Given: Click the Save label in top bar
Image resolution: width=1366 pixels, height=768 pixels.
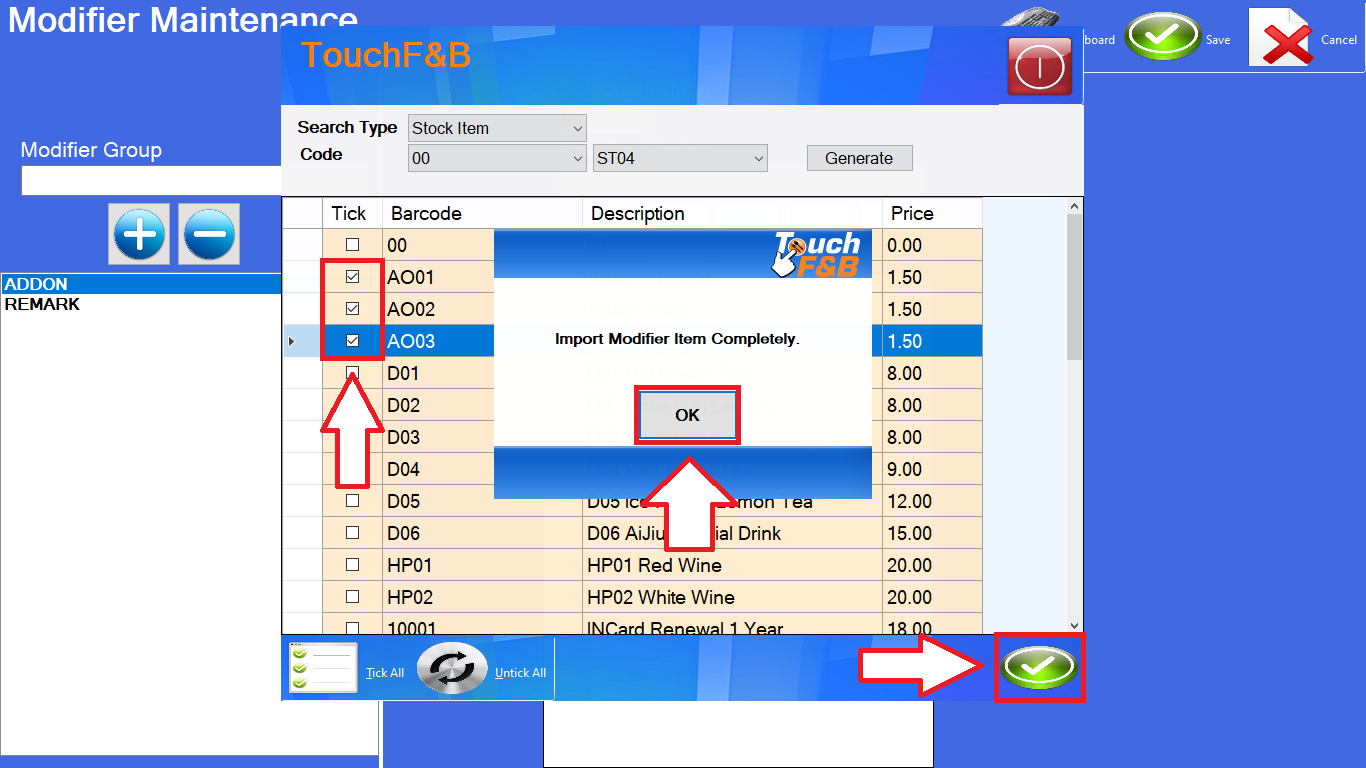Looking at the screenshot, I should point(1218,40).
